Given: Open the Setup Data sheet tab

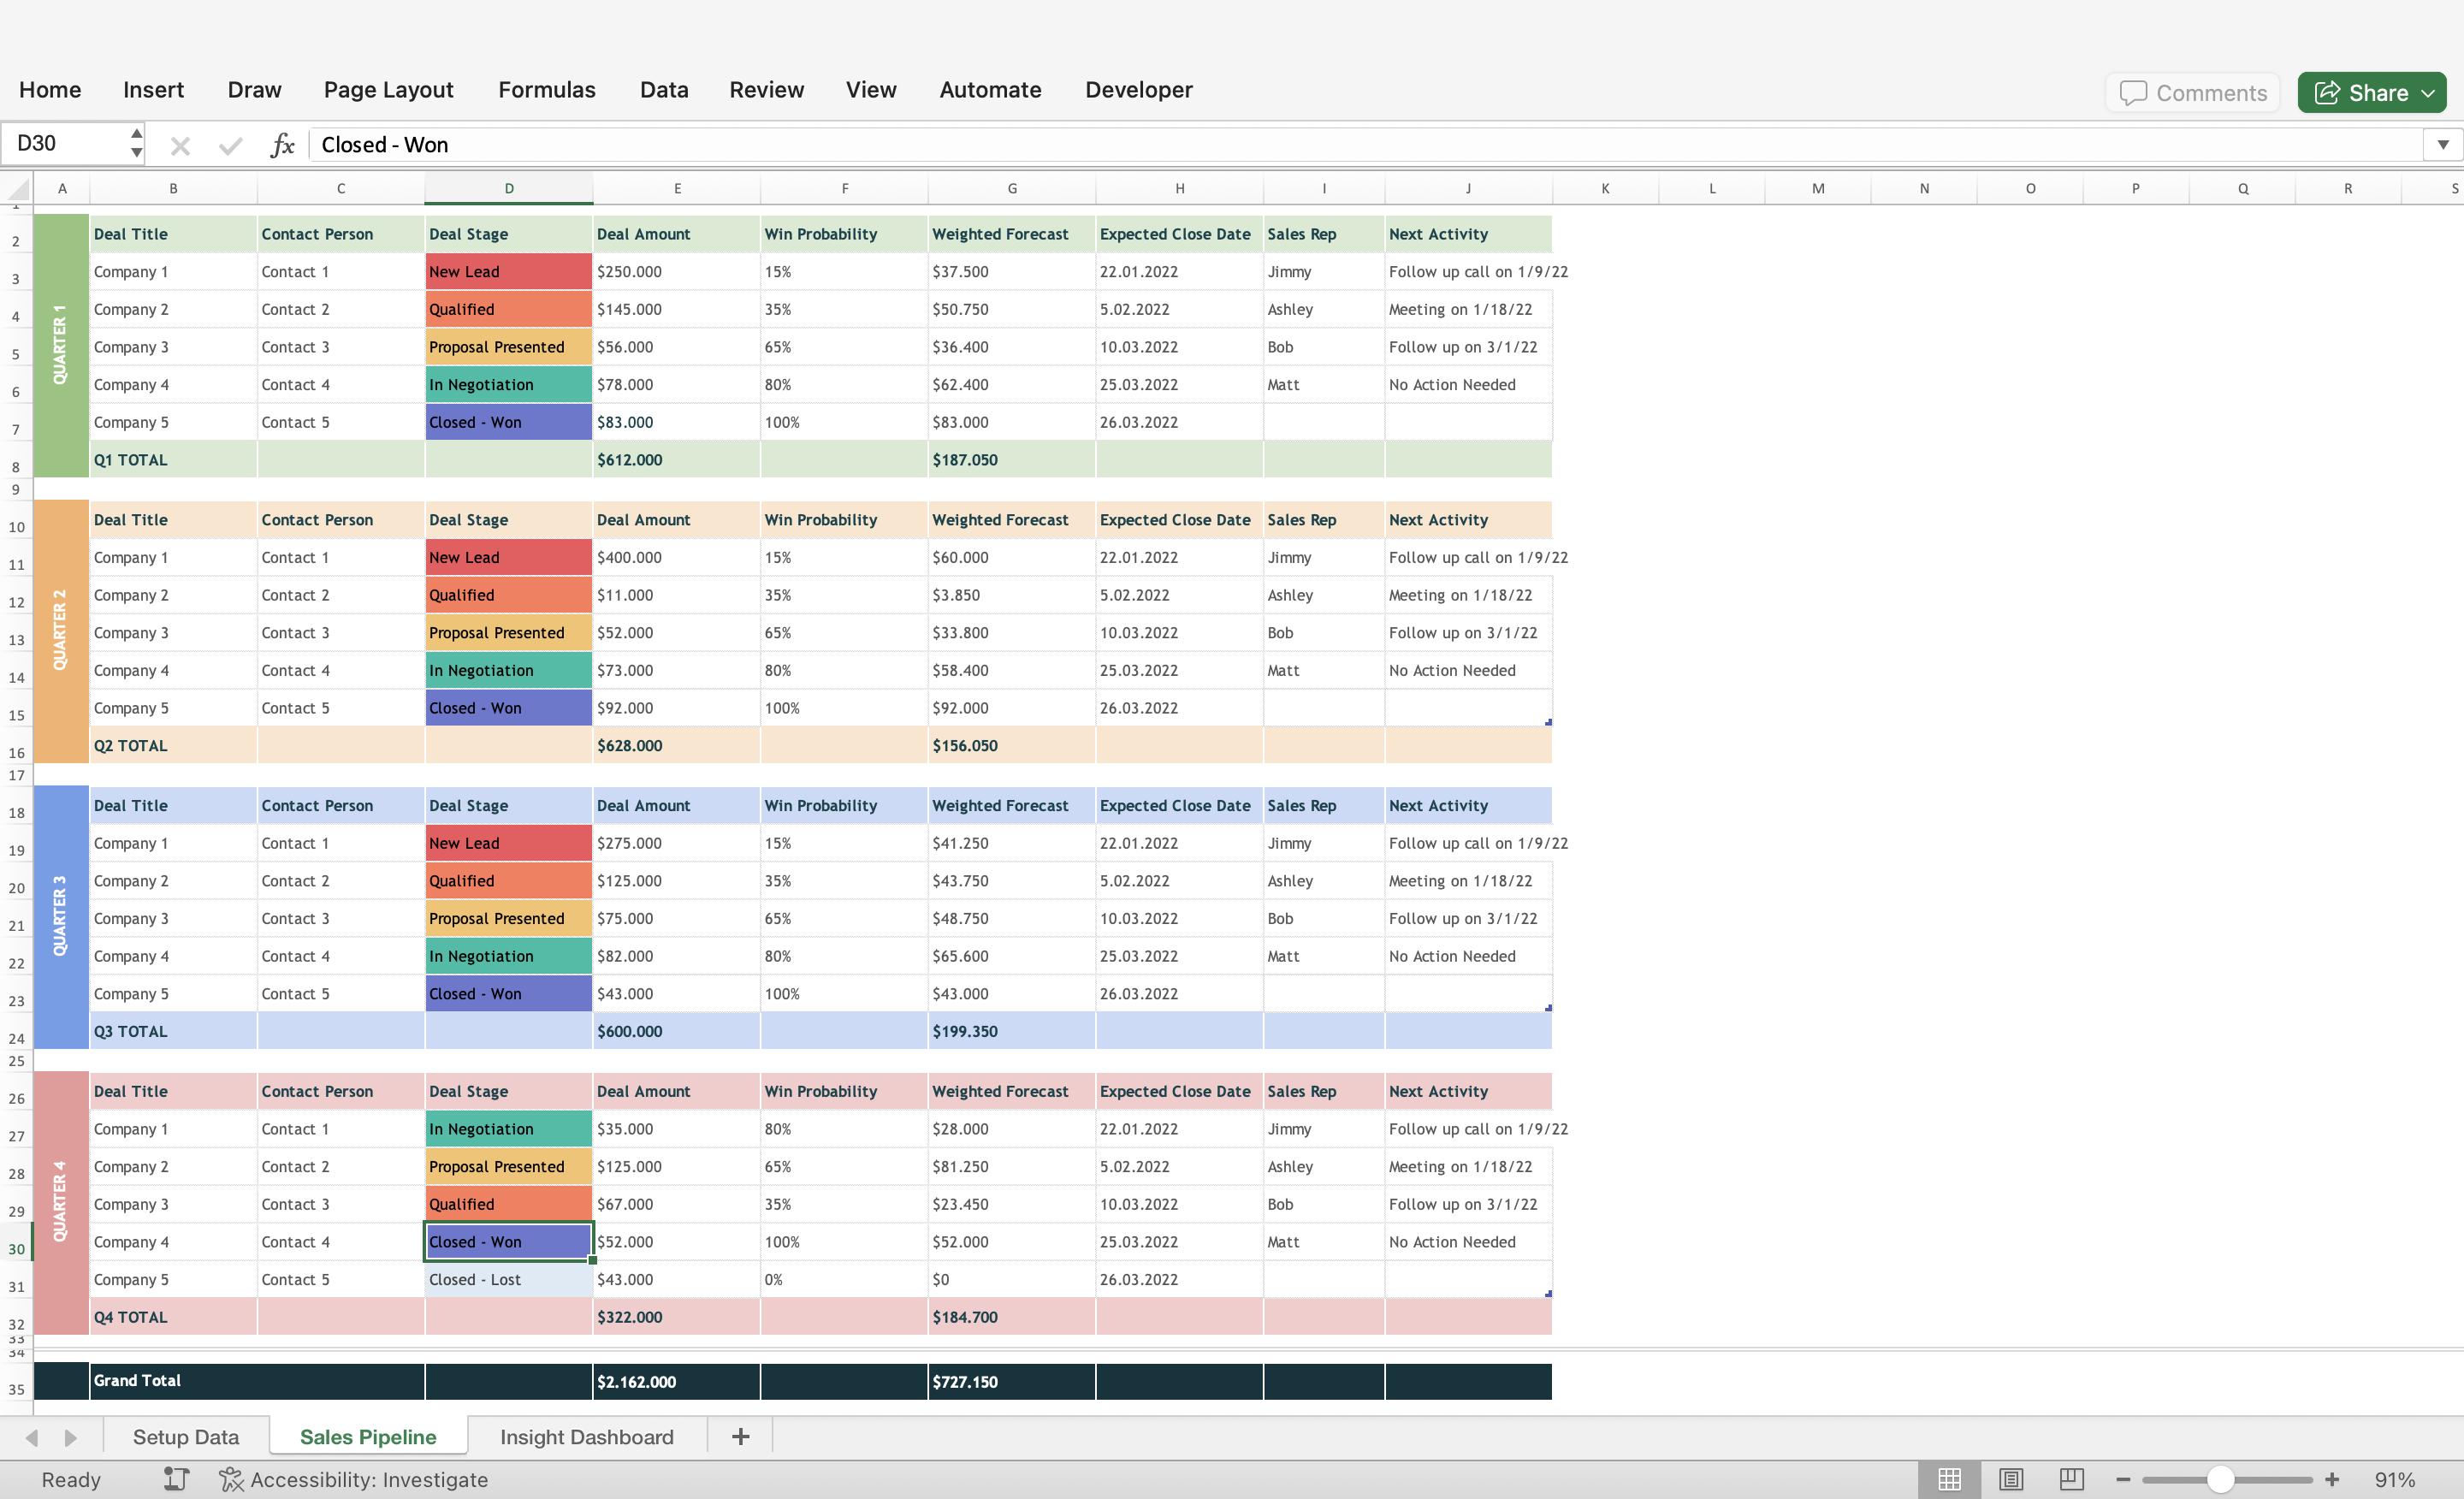Looking at the screenshot, I should coord(186,1436).
